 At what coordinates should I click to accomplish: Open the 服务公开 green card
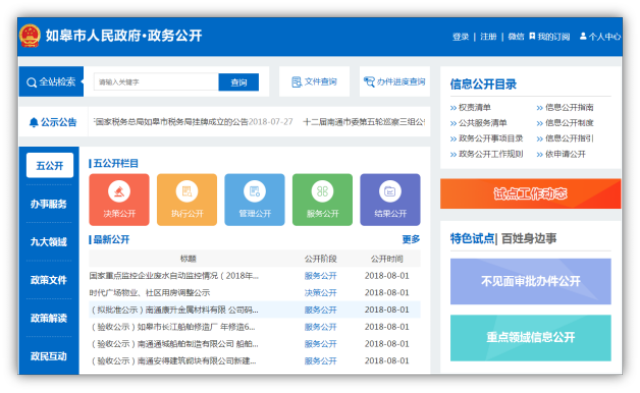click(x=322, y=200)
